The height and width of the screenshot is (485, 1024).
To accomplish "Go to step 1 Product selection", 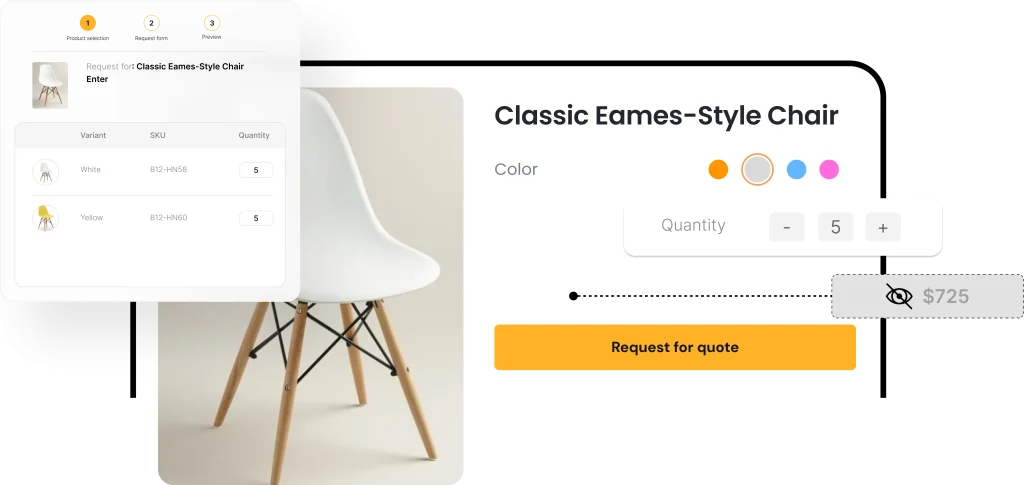I will (88, 23).
